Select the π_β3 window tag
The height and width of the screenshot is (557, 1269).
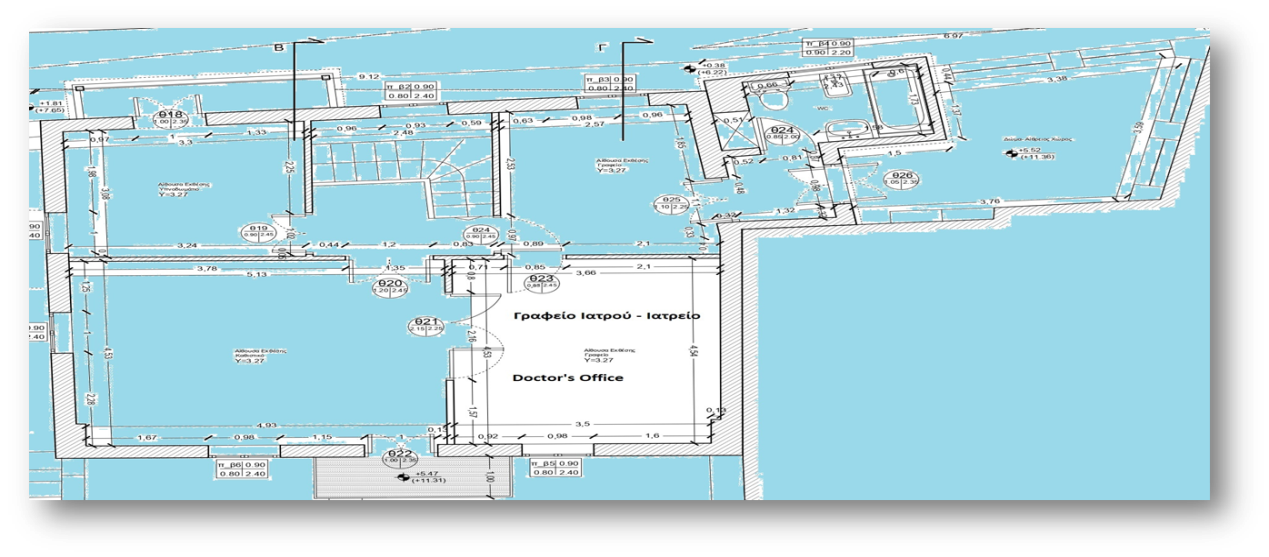(x=611, y=83)
